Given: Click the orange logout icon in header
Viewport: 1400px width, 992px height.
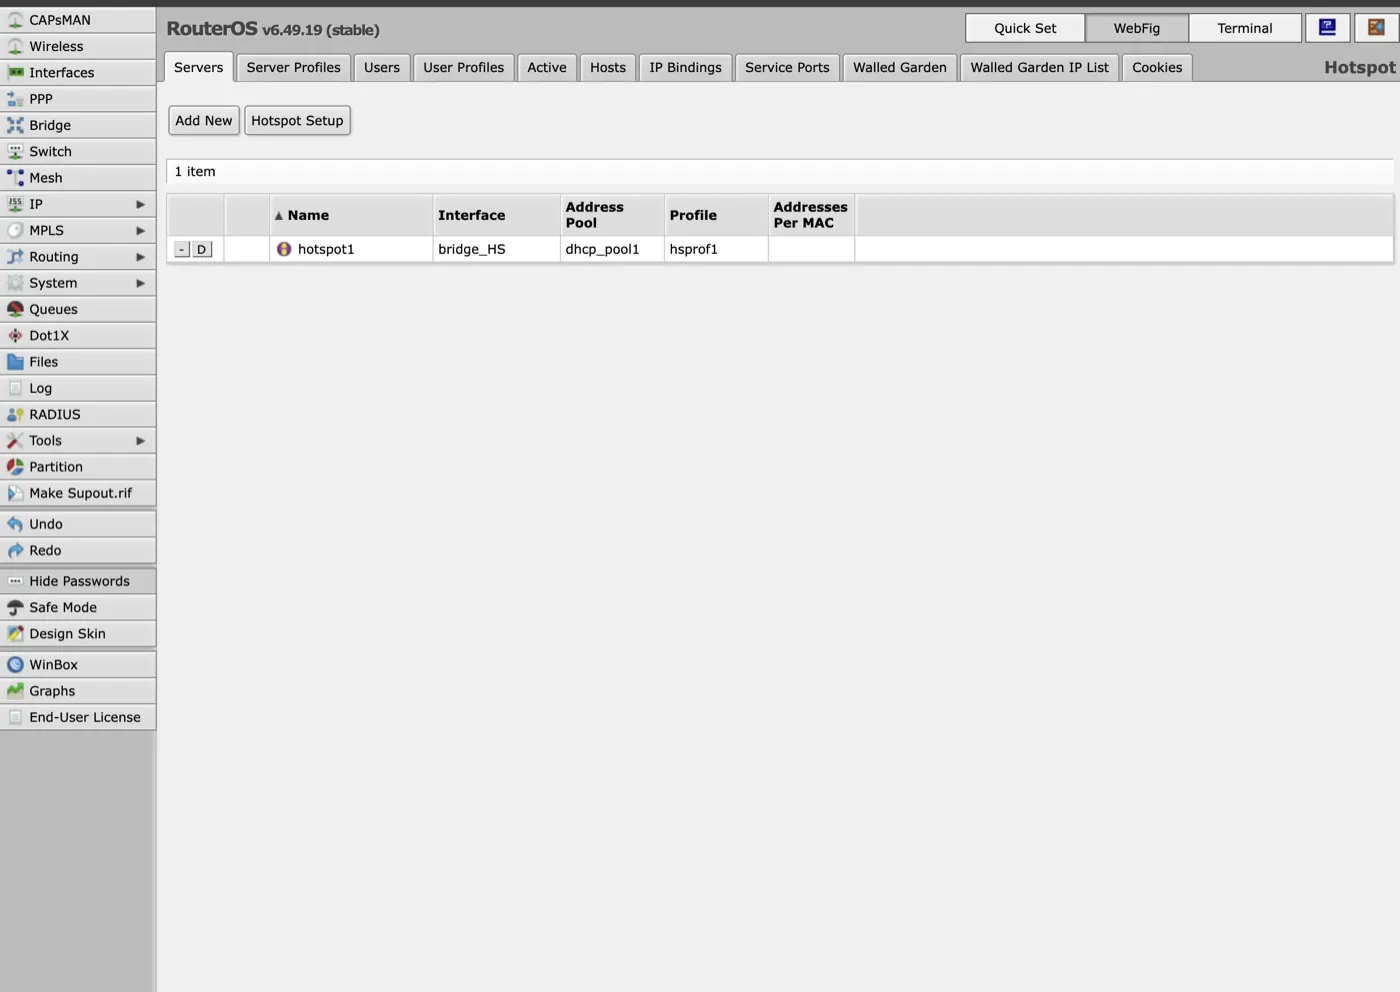Looking at the screenshot, I should point(1377,28).
